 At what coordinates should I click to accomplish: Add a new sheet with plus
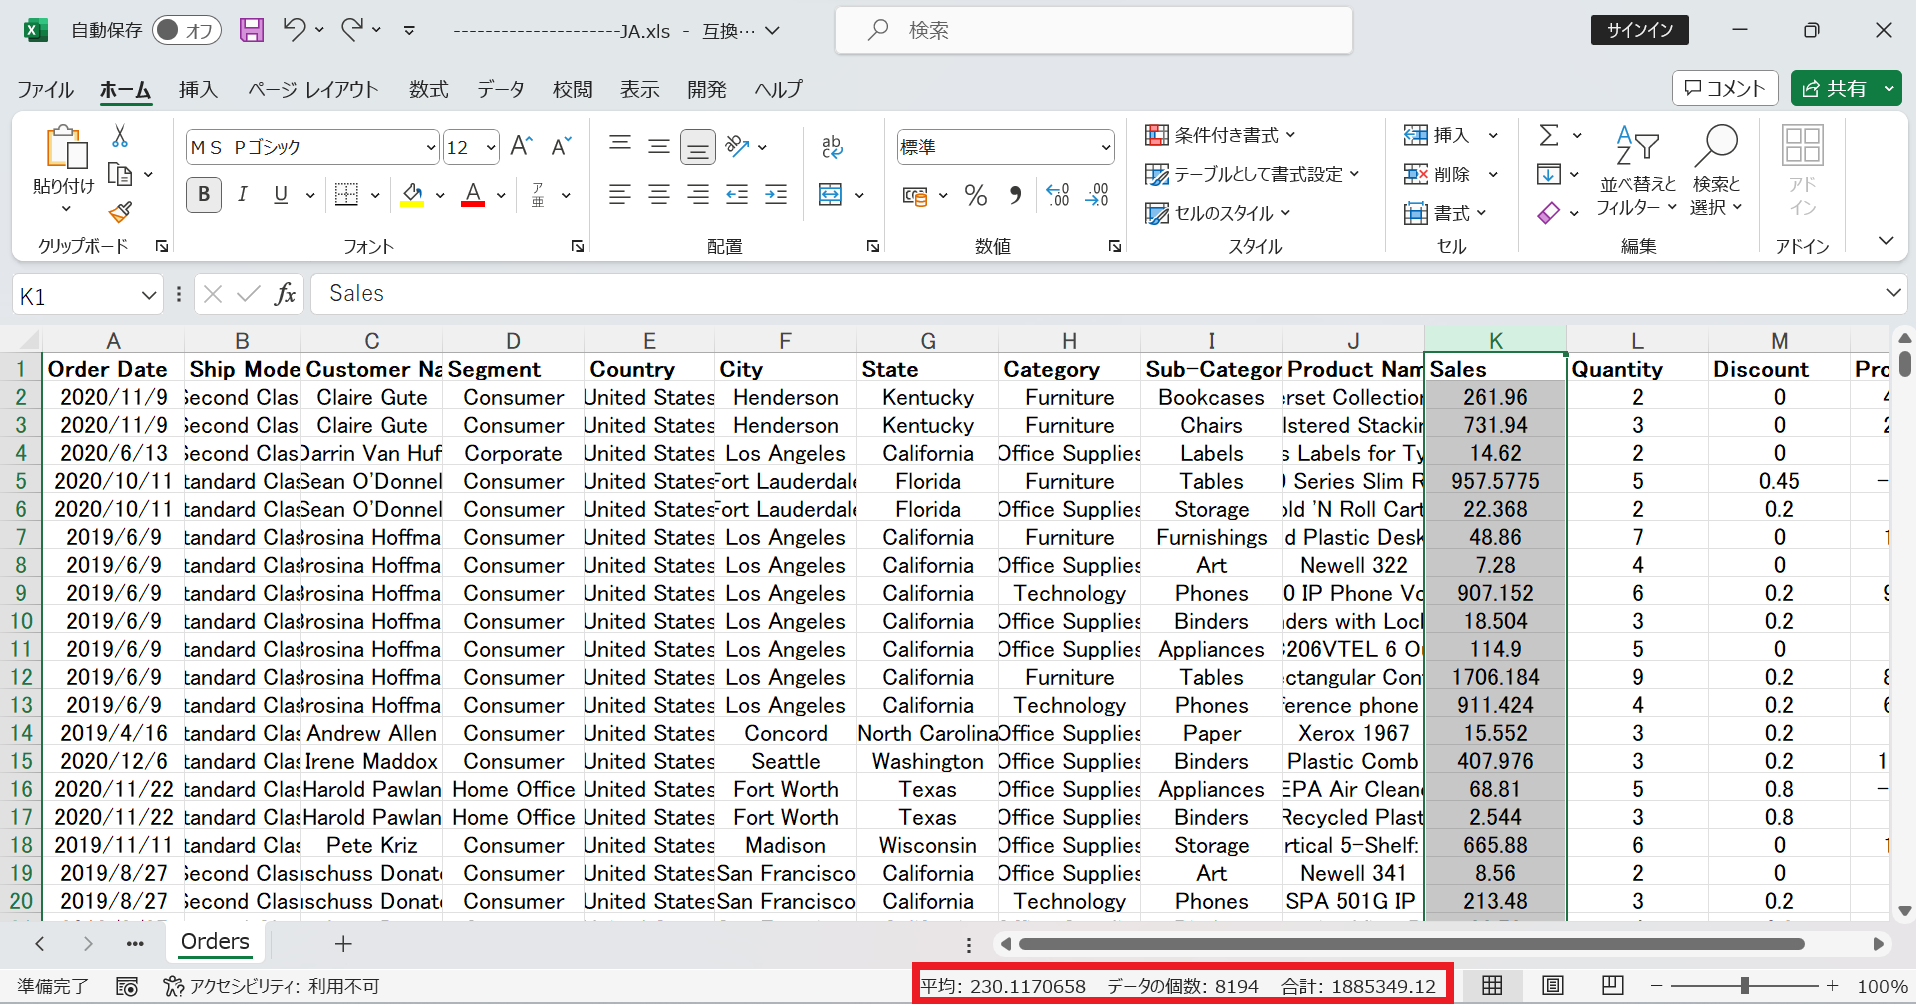(x=343, y=943)
